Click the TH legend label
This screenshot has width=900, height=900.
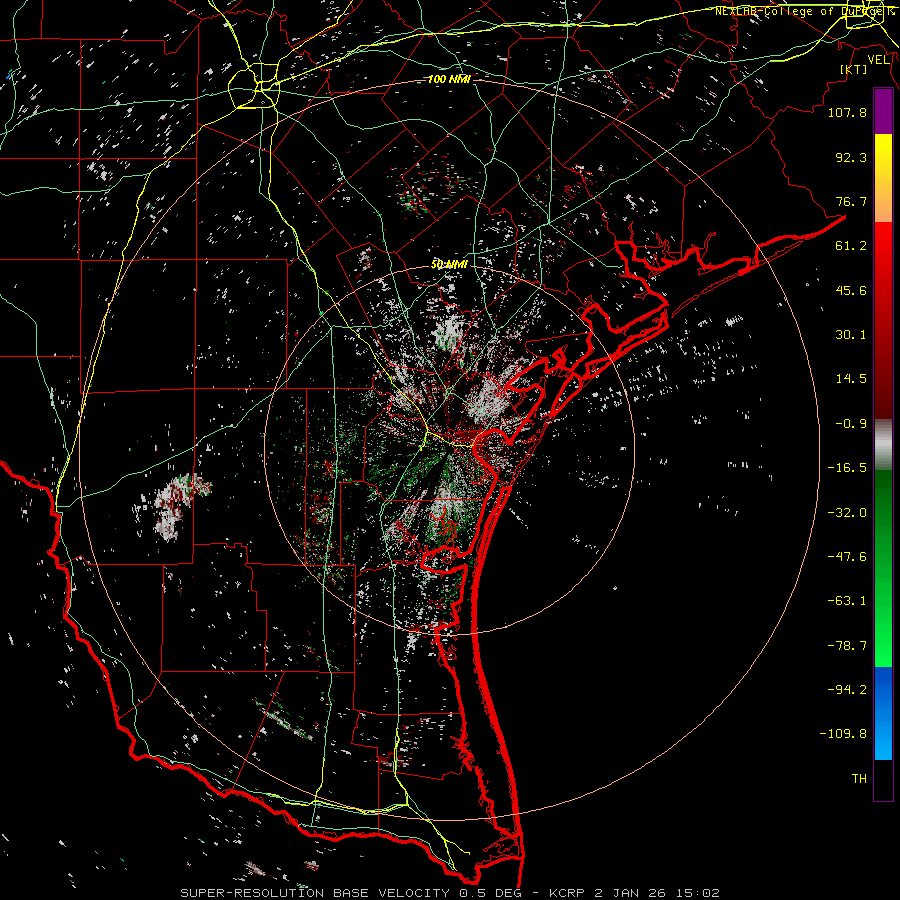(859, 779)
